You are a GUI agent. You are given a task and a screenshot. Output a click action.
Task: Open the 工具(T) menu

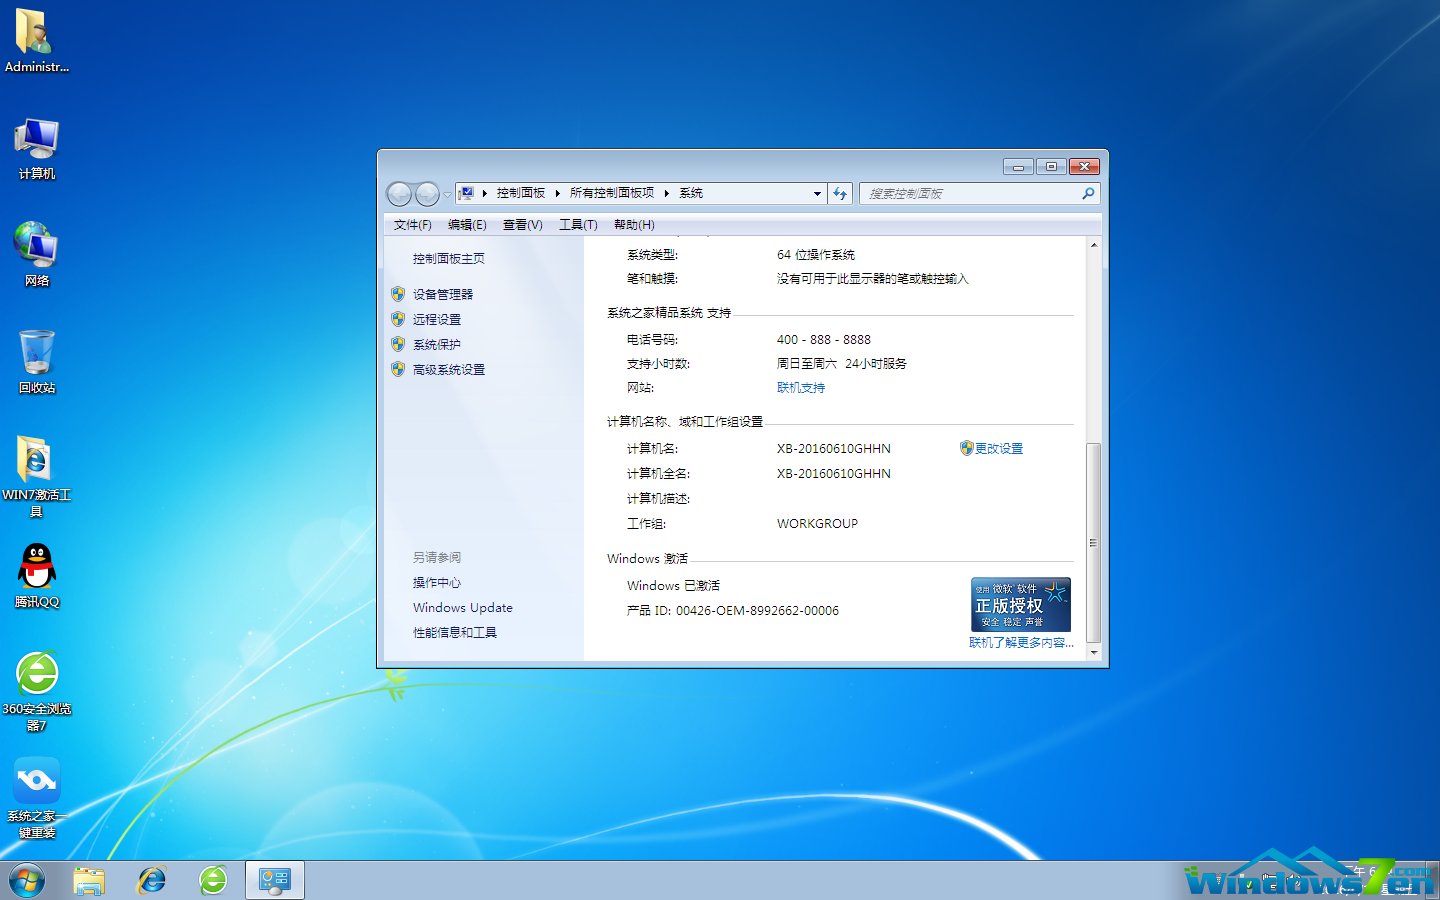(x=577, y=224)
